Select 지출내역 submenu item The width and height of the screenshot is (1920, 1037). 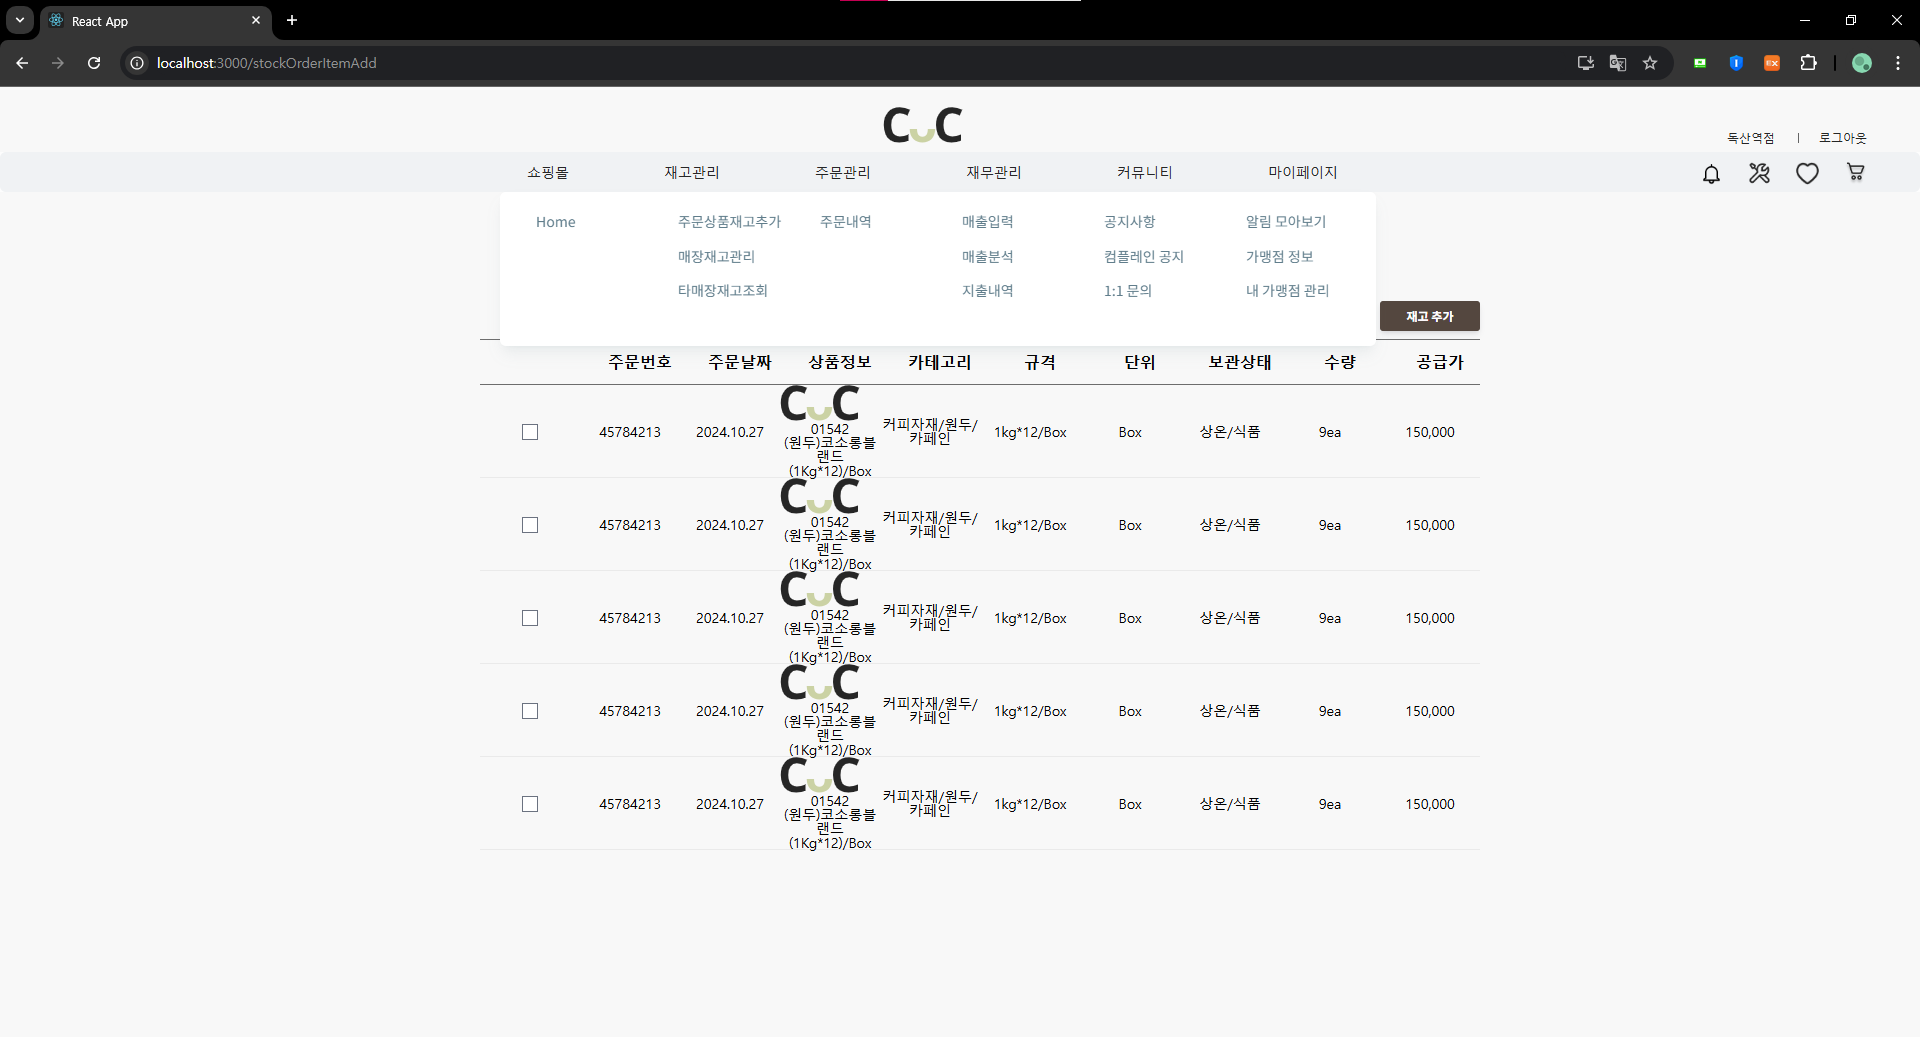[x=988, y=291]
